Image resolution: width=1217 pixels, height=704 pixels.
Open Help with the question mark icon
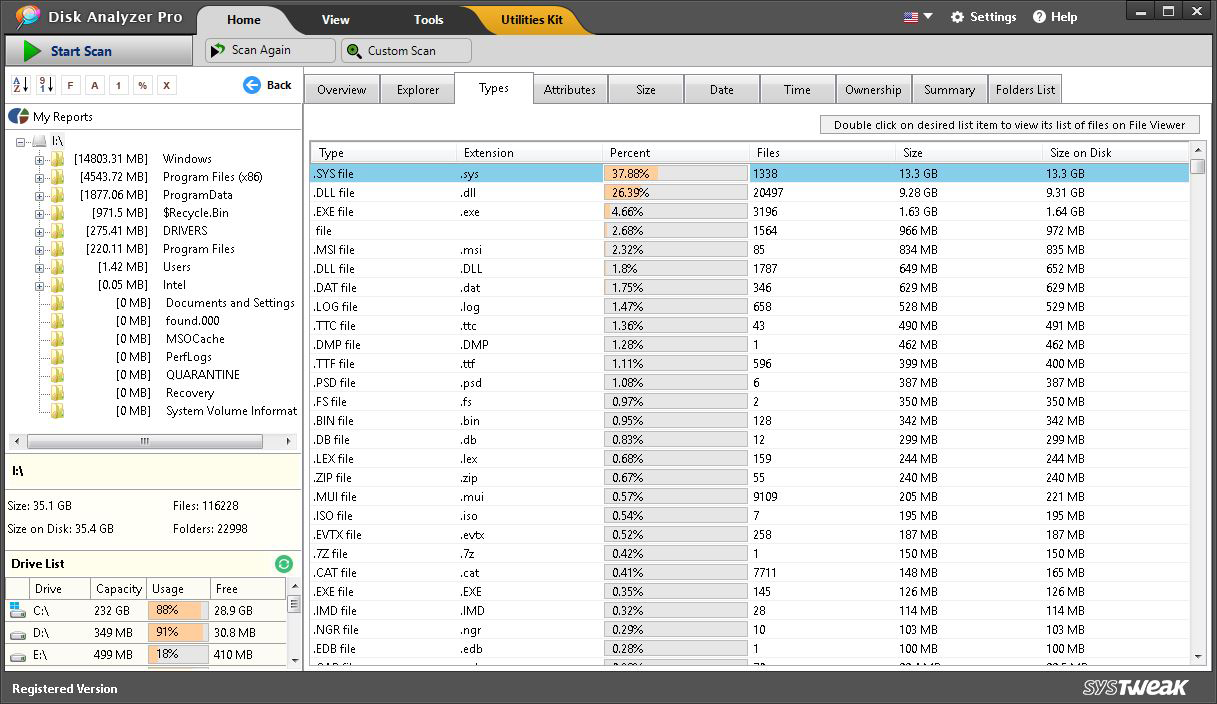(x=1055, y=17)
